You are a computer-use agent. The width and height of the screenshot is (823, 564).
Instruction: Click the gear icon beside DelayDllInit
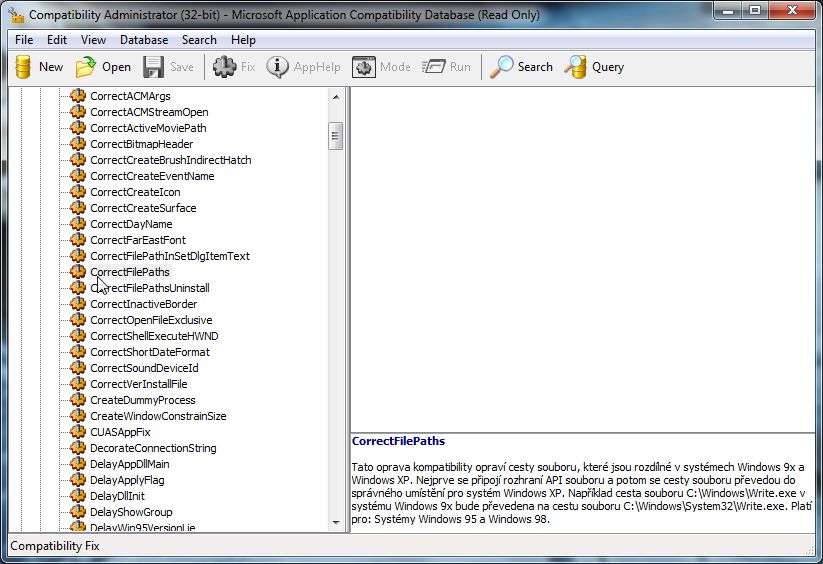[78, 496]
